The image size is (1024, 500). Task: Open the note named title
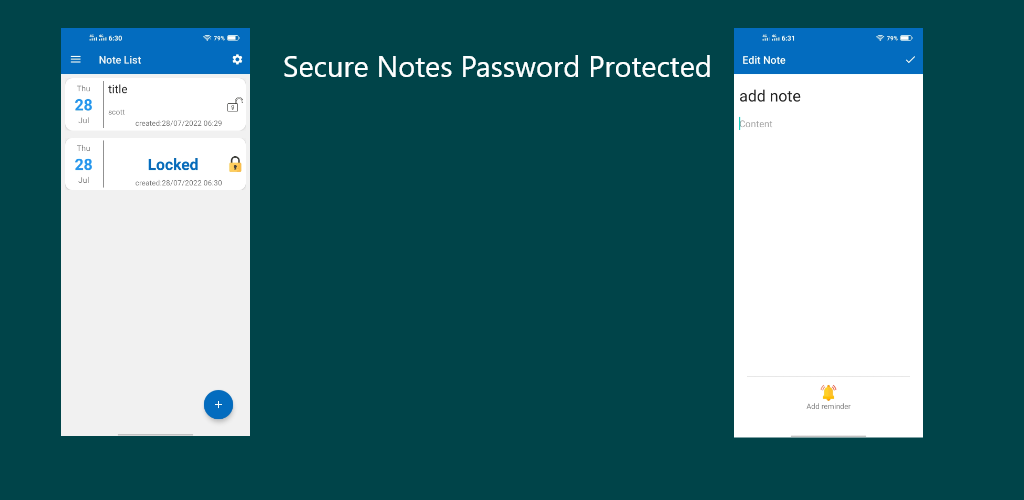pos(155,104)
